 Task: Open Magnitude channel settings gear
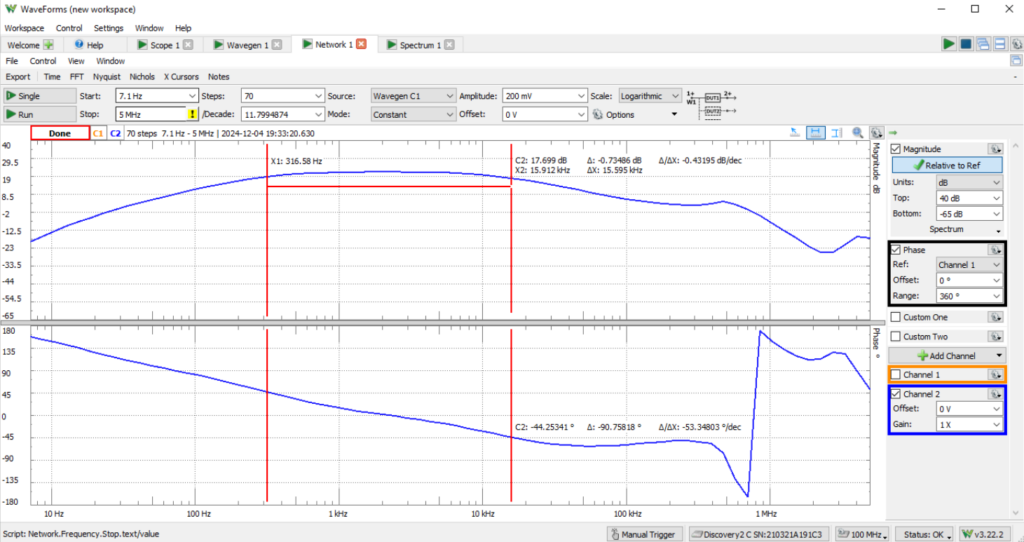coord(994,149)
